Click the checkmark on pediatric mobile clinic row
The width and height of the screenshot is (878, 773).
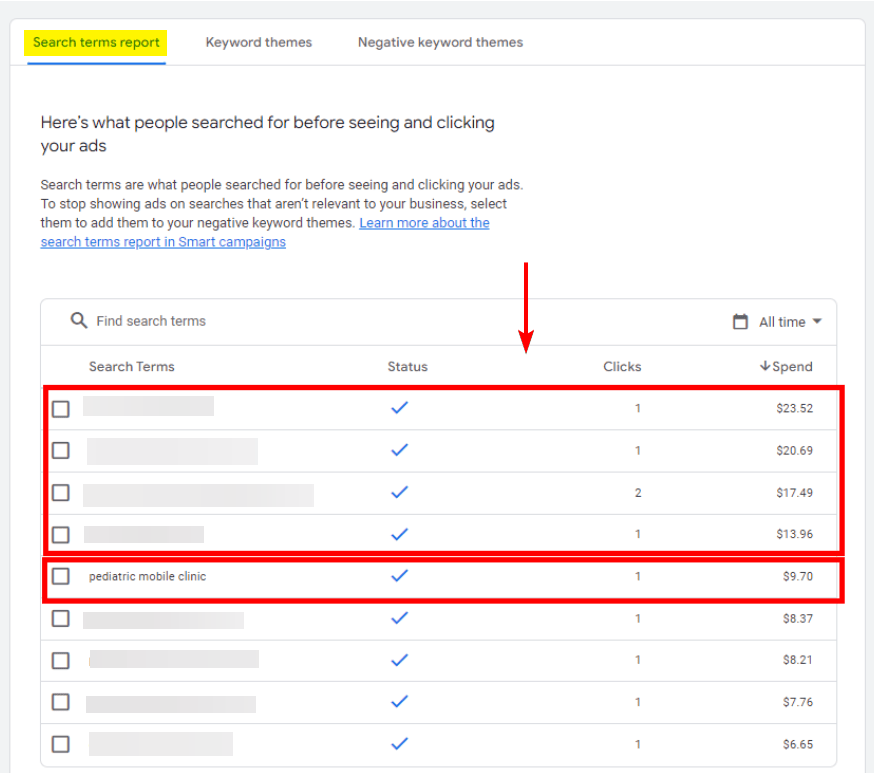(399, 576)
